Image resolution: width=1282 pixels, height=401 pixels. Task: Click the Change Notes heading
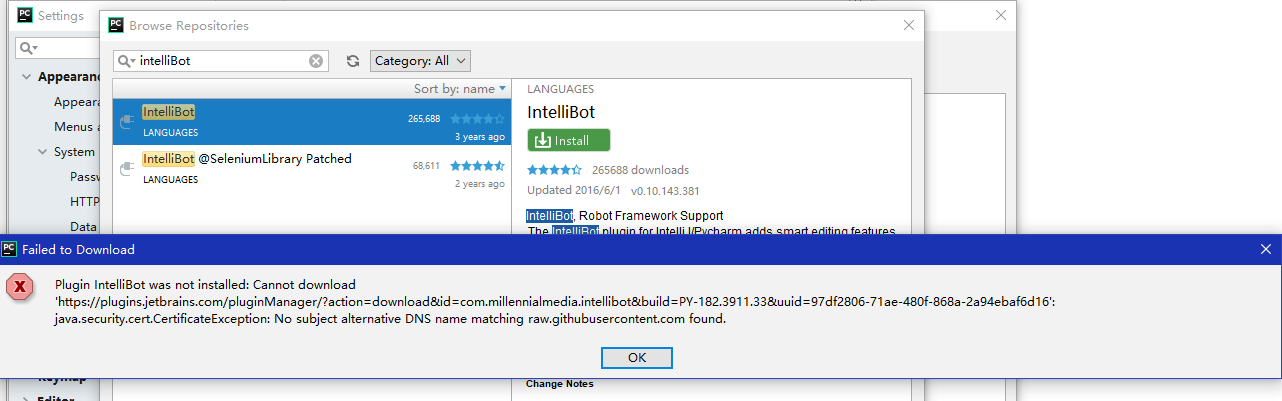pos(559,384)
